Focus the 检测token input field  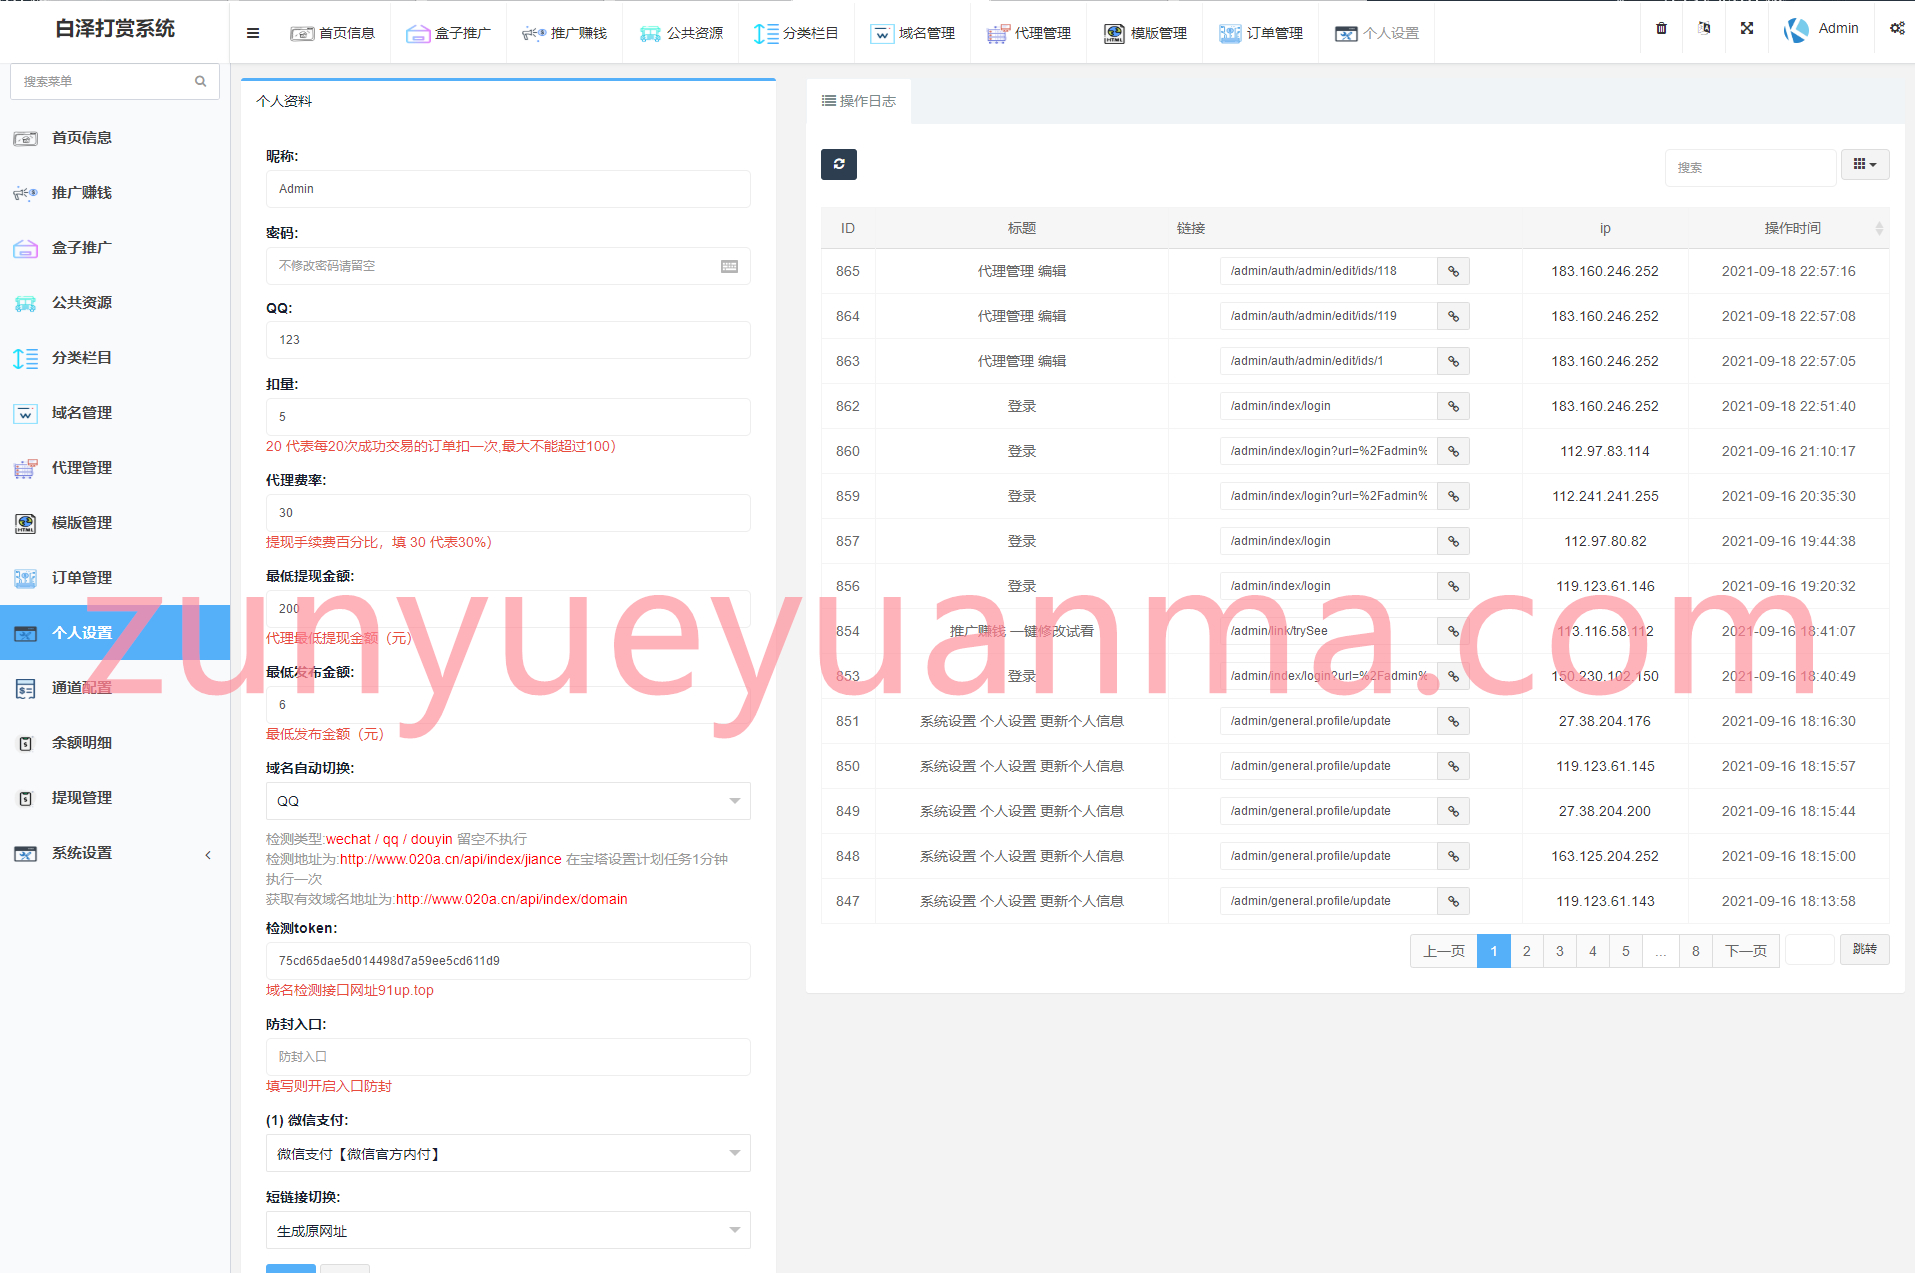point(508,961)
